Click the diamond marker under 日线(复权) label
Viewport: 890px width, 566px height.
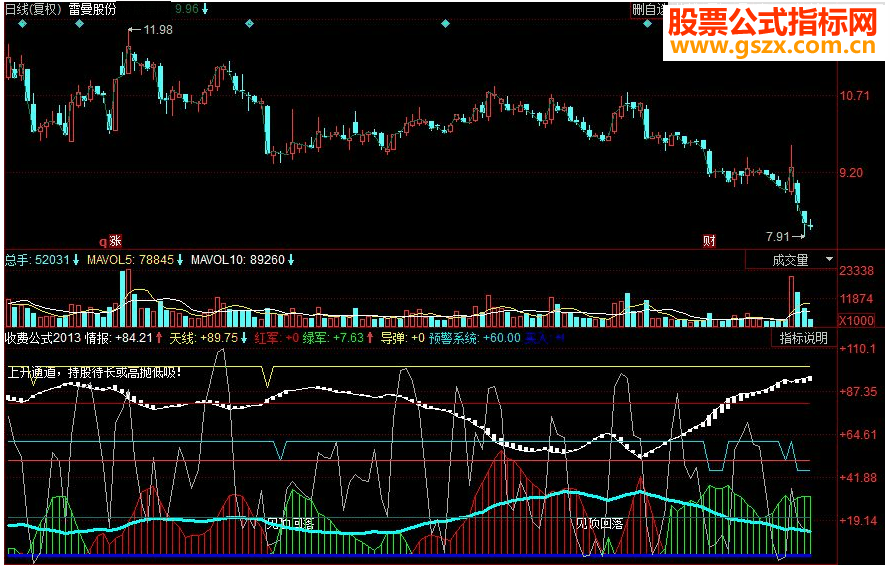click(22, 24)
